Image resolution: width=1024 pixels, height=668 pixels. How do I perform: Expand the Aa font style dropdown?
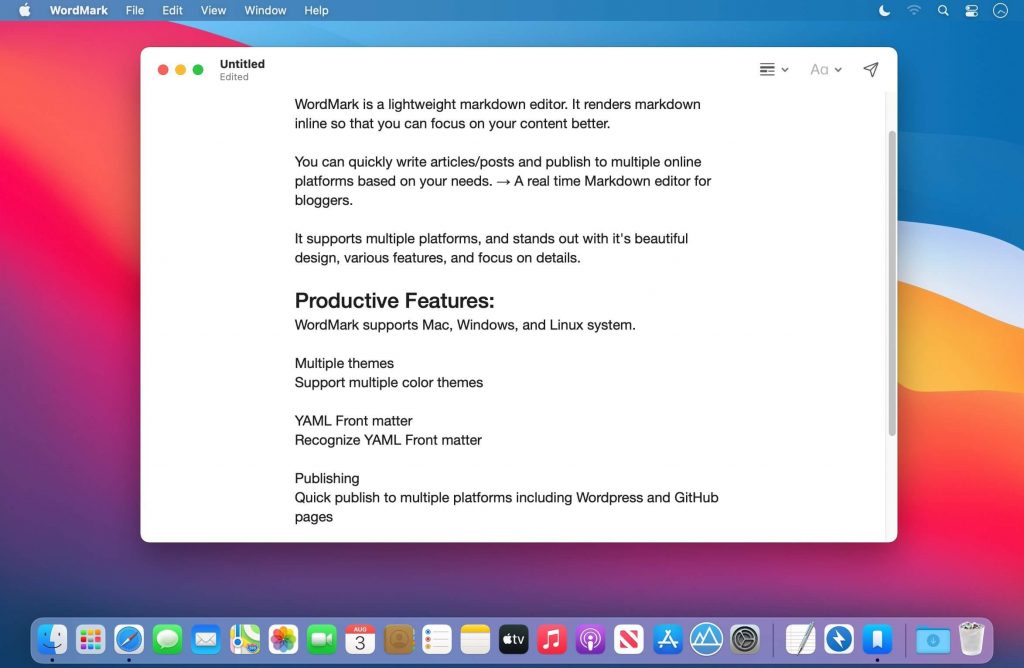(x=825, y=69)
